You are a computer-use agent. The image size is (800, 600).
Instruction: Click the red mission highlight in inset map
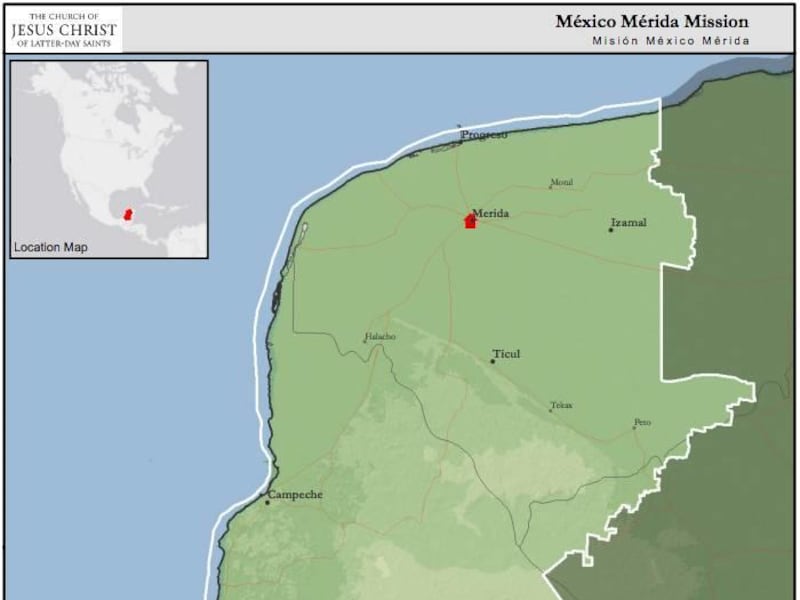(x=128, y=214)
